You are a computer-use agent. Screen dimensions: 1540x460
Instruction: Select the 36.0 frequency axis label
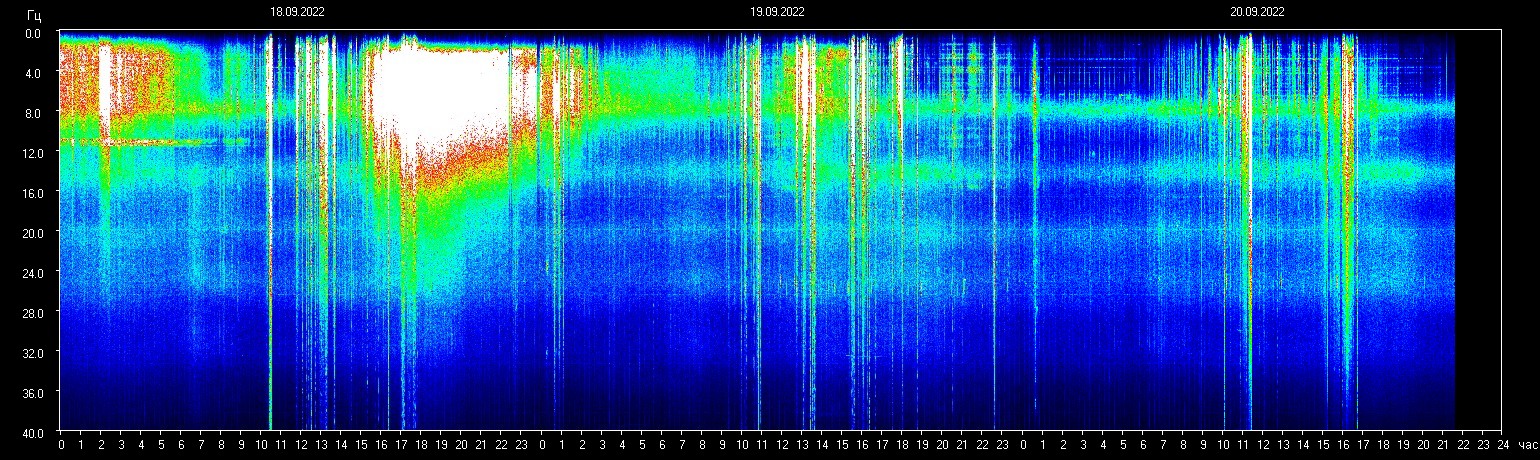tap(31, 392)
